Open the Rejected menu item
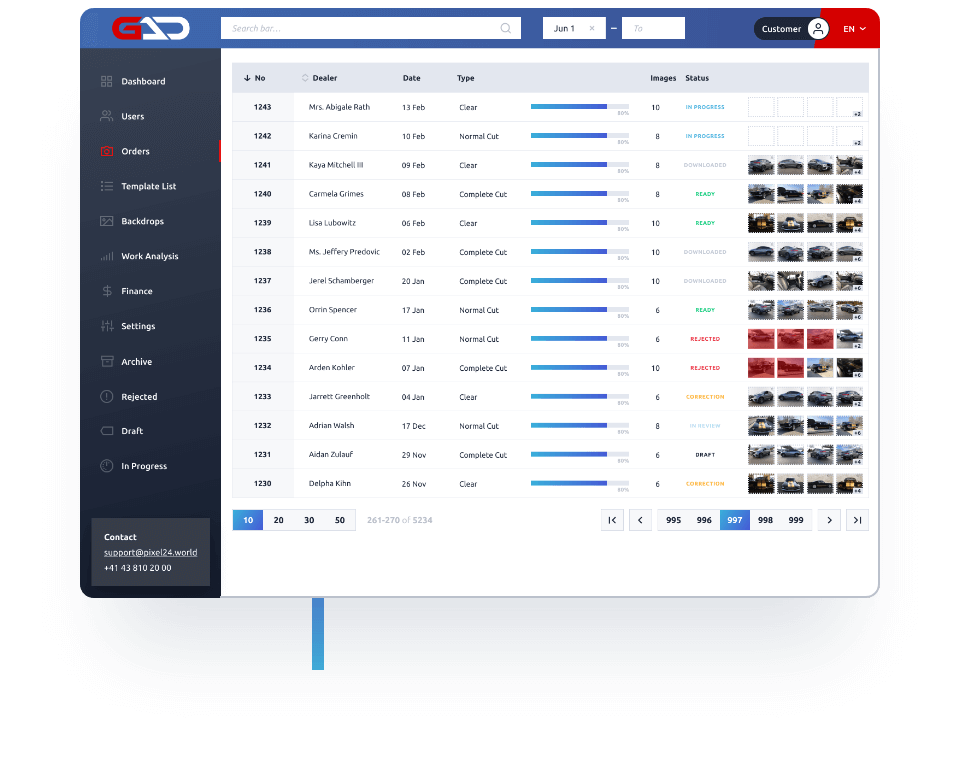 click(139, 397)
